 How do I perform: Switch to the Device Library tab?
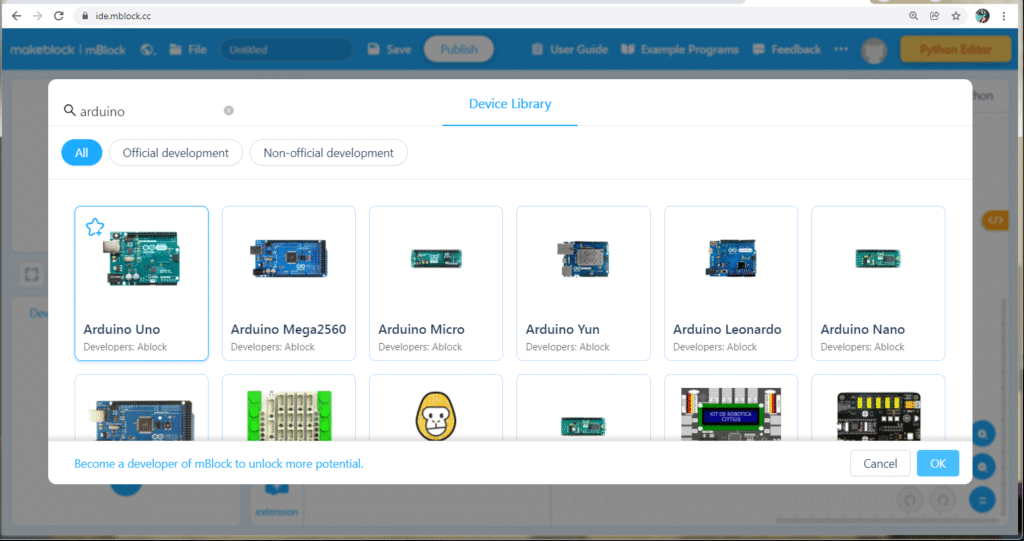point(510,104)
